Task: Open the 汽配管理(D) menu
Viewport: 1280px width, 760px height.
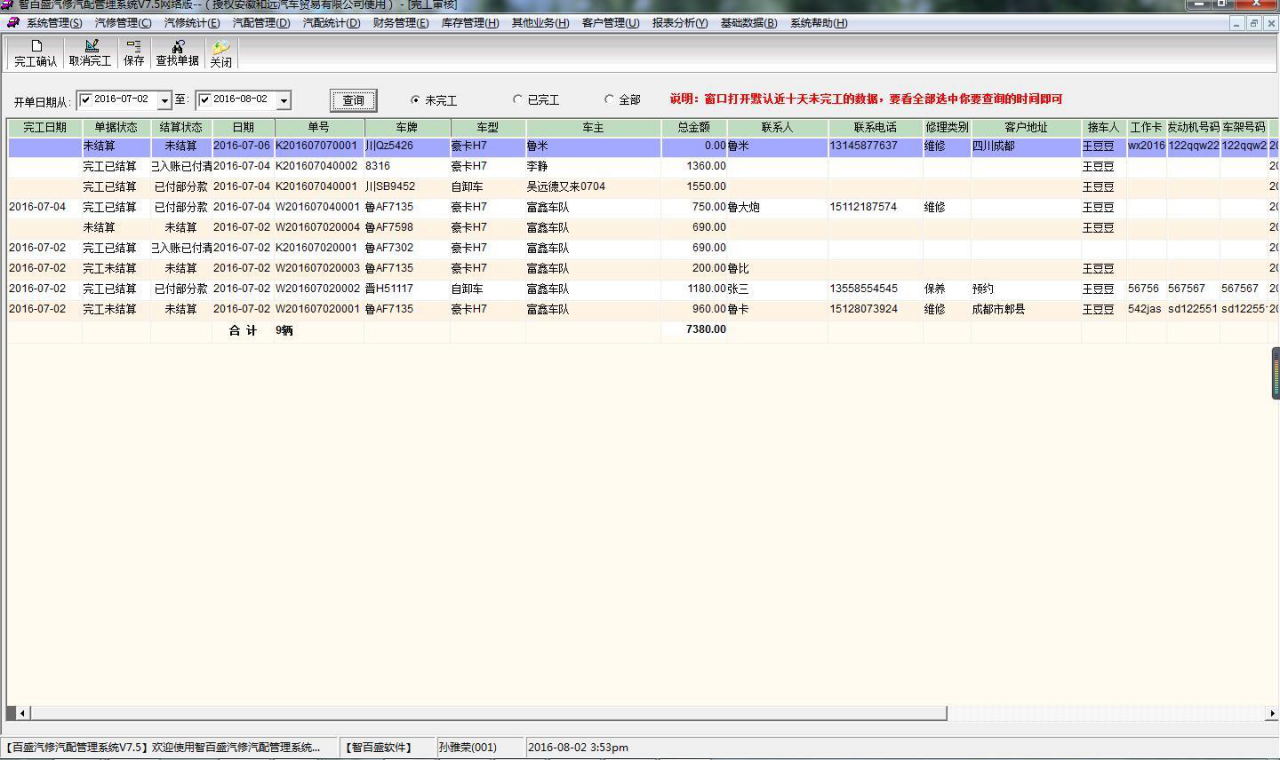Action: pos(261,23)
